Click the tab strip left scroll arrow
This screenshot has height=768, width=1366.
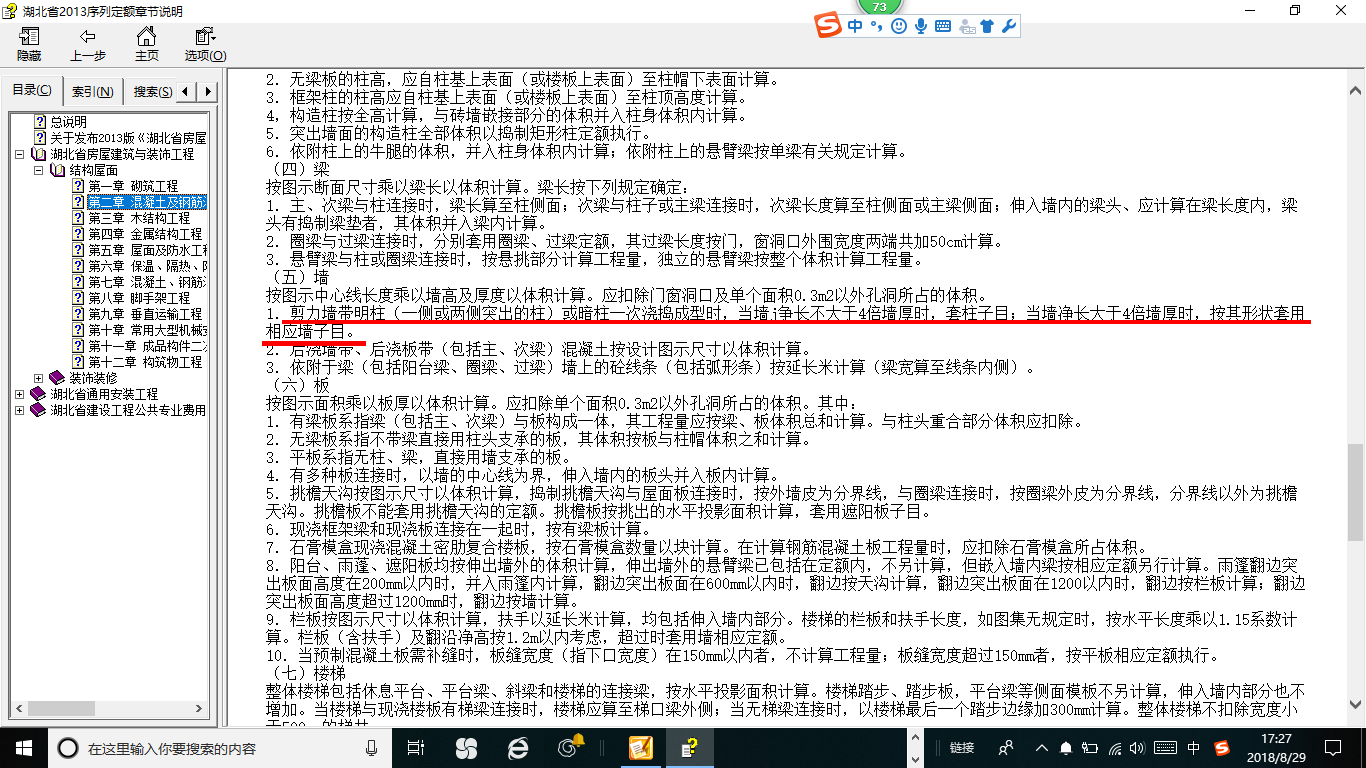tap(187, 92)
